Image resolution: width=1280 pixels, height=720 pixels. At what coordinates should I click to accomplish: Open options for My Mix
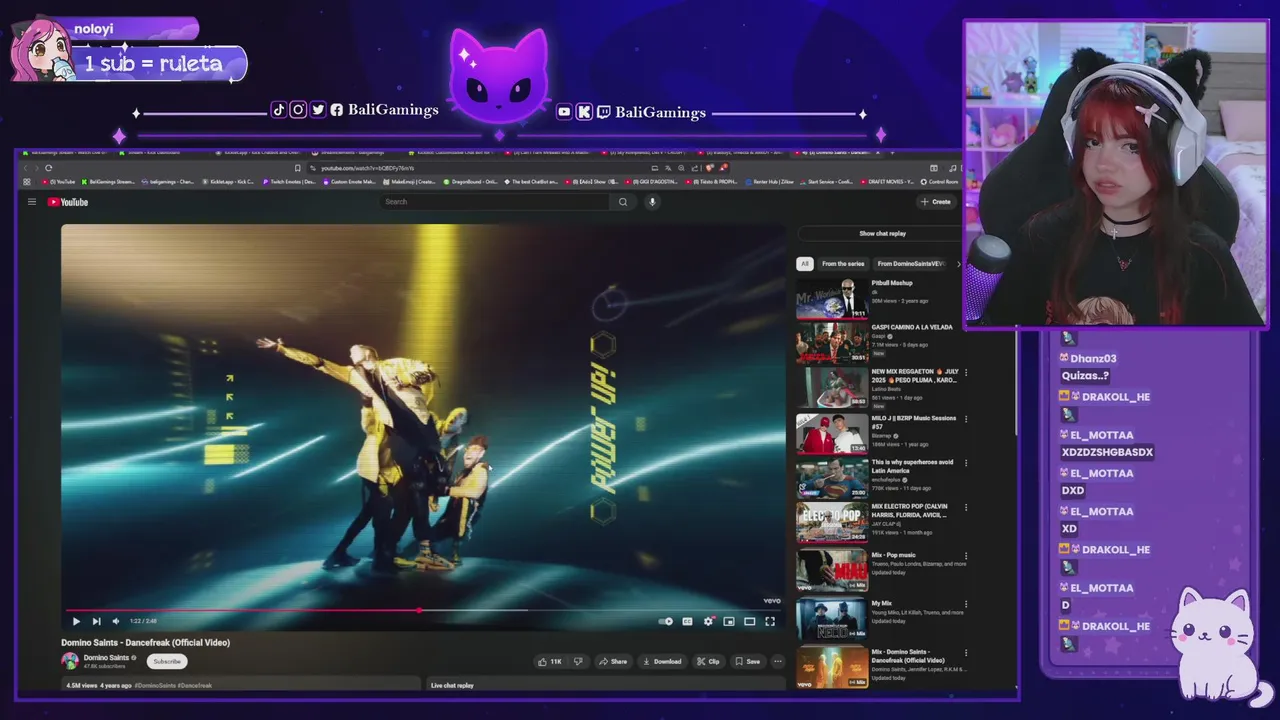tap(966, 604)
